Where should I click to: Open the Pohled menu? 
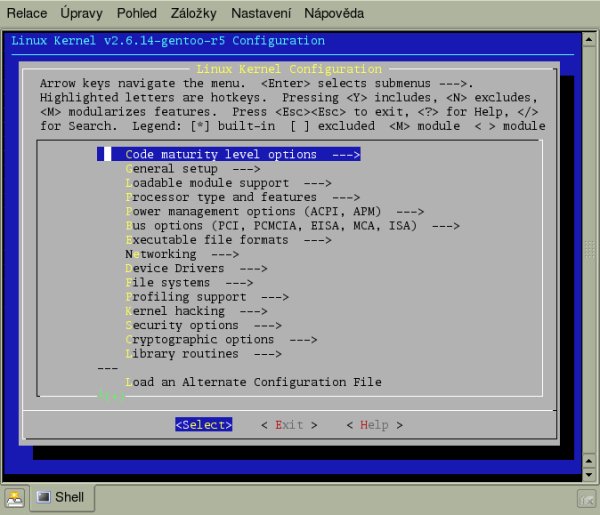pyautogui.click(x=137, y=13)
